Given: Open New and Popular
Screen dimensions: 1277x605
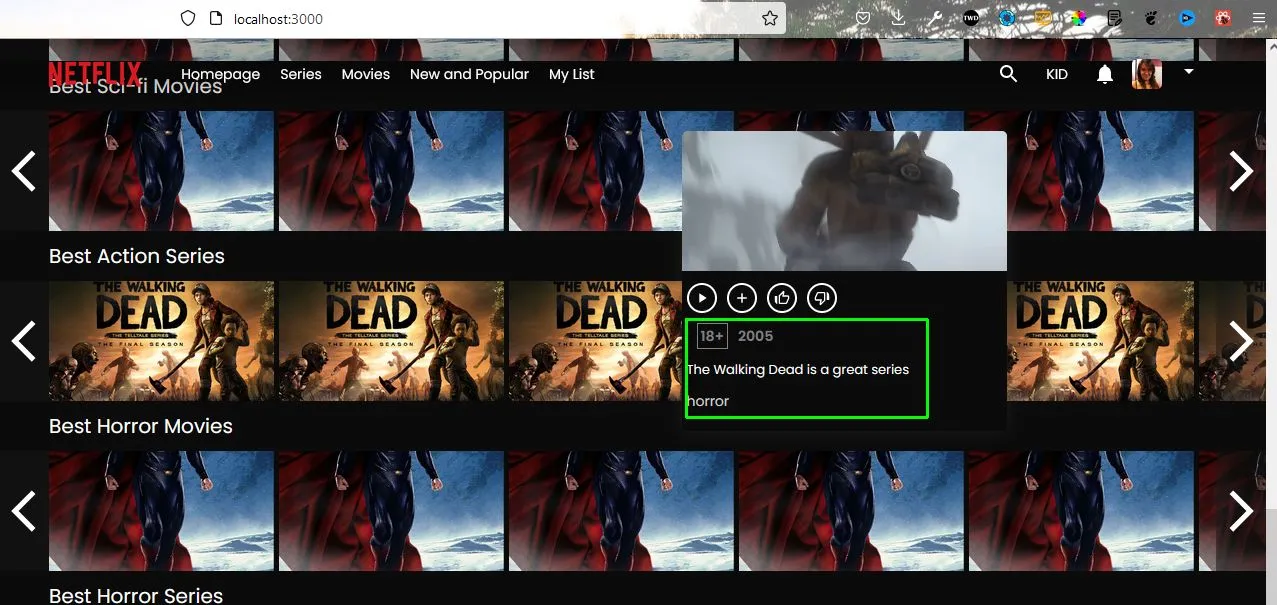Looking at the screenshot, I should (469, 74).
